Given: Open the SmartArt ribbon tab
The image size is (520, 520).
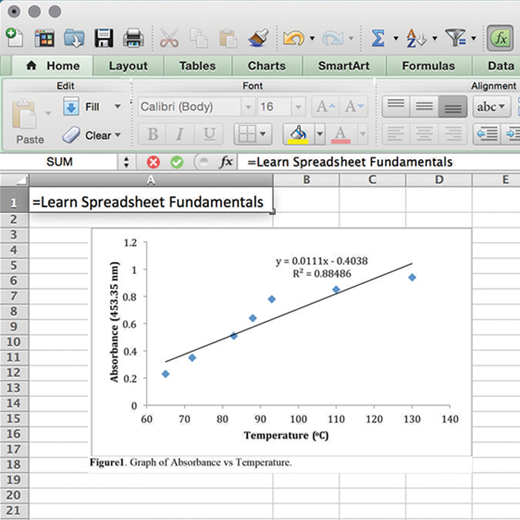Looking at the screenshot, I should coord(344,66).
